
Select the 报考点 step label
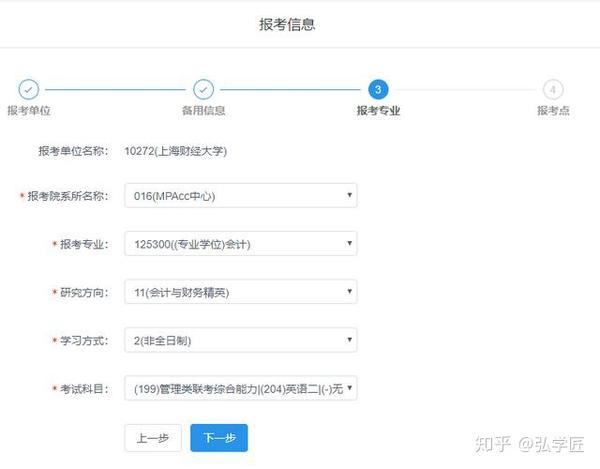coord(553,111)
